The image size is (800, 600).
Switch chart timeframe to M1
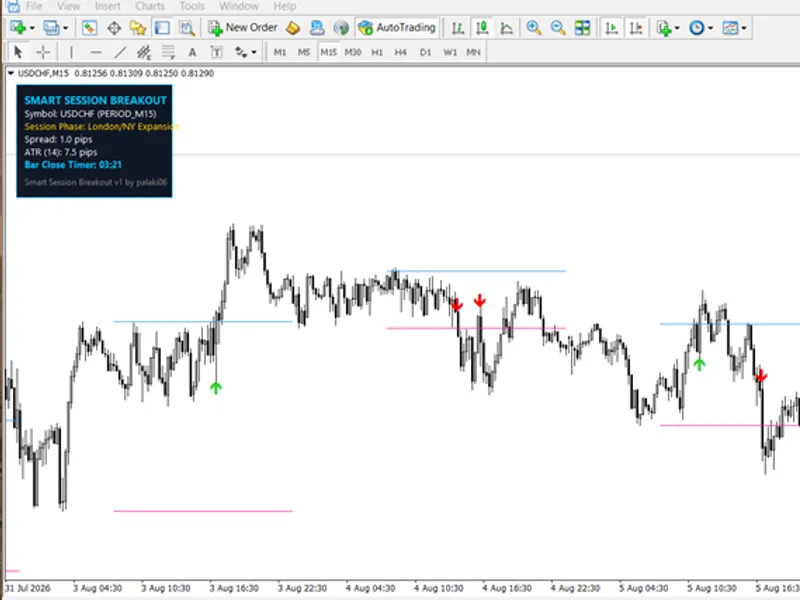(x=280, y=52)
